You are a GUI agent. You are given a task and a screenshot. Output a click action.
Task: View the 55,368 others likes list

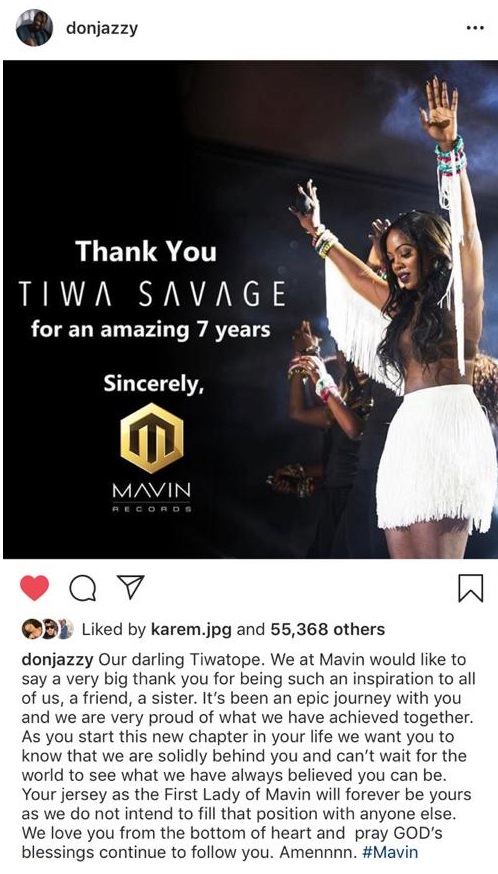(x=327, y=630)
